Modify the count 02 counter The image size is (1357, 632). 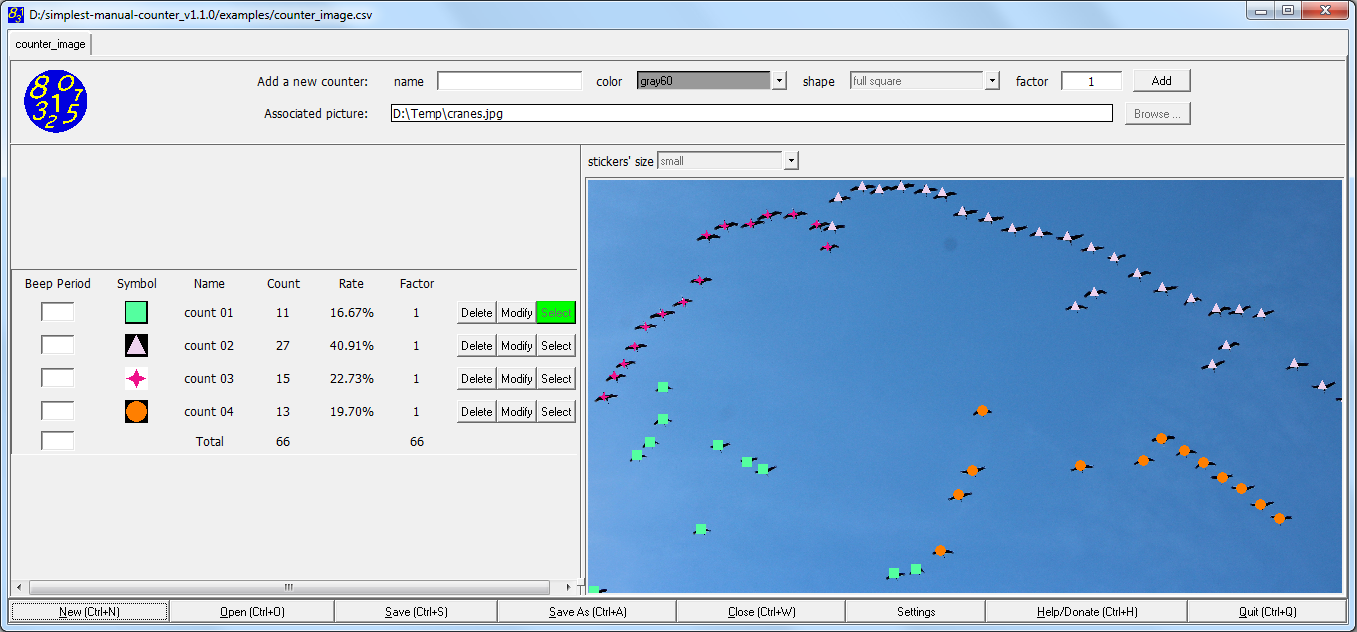(x=516, y=345)
